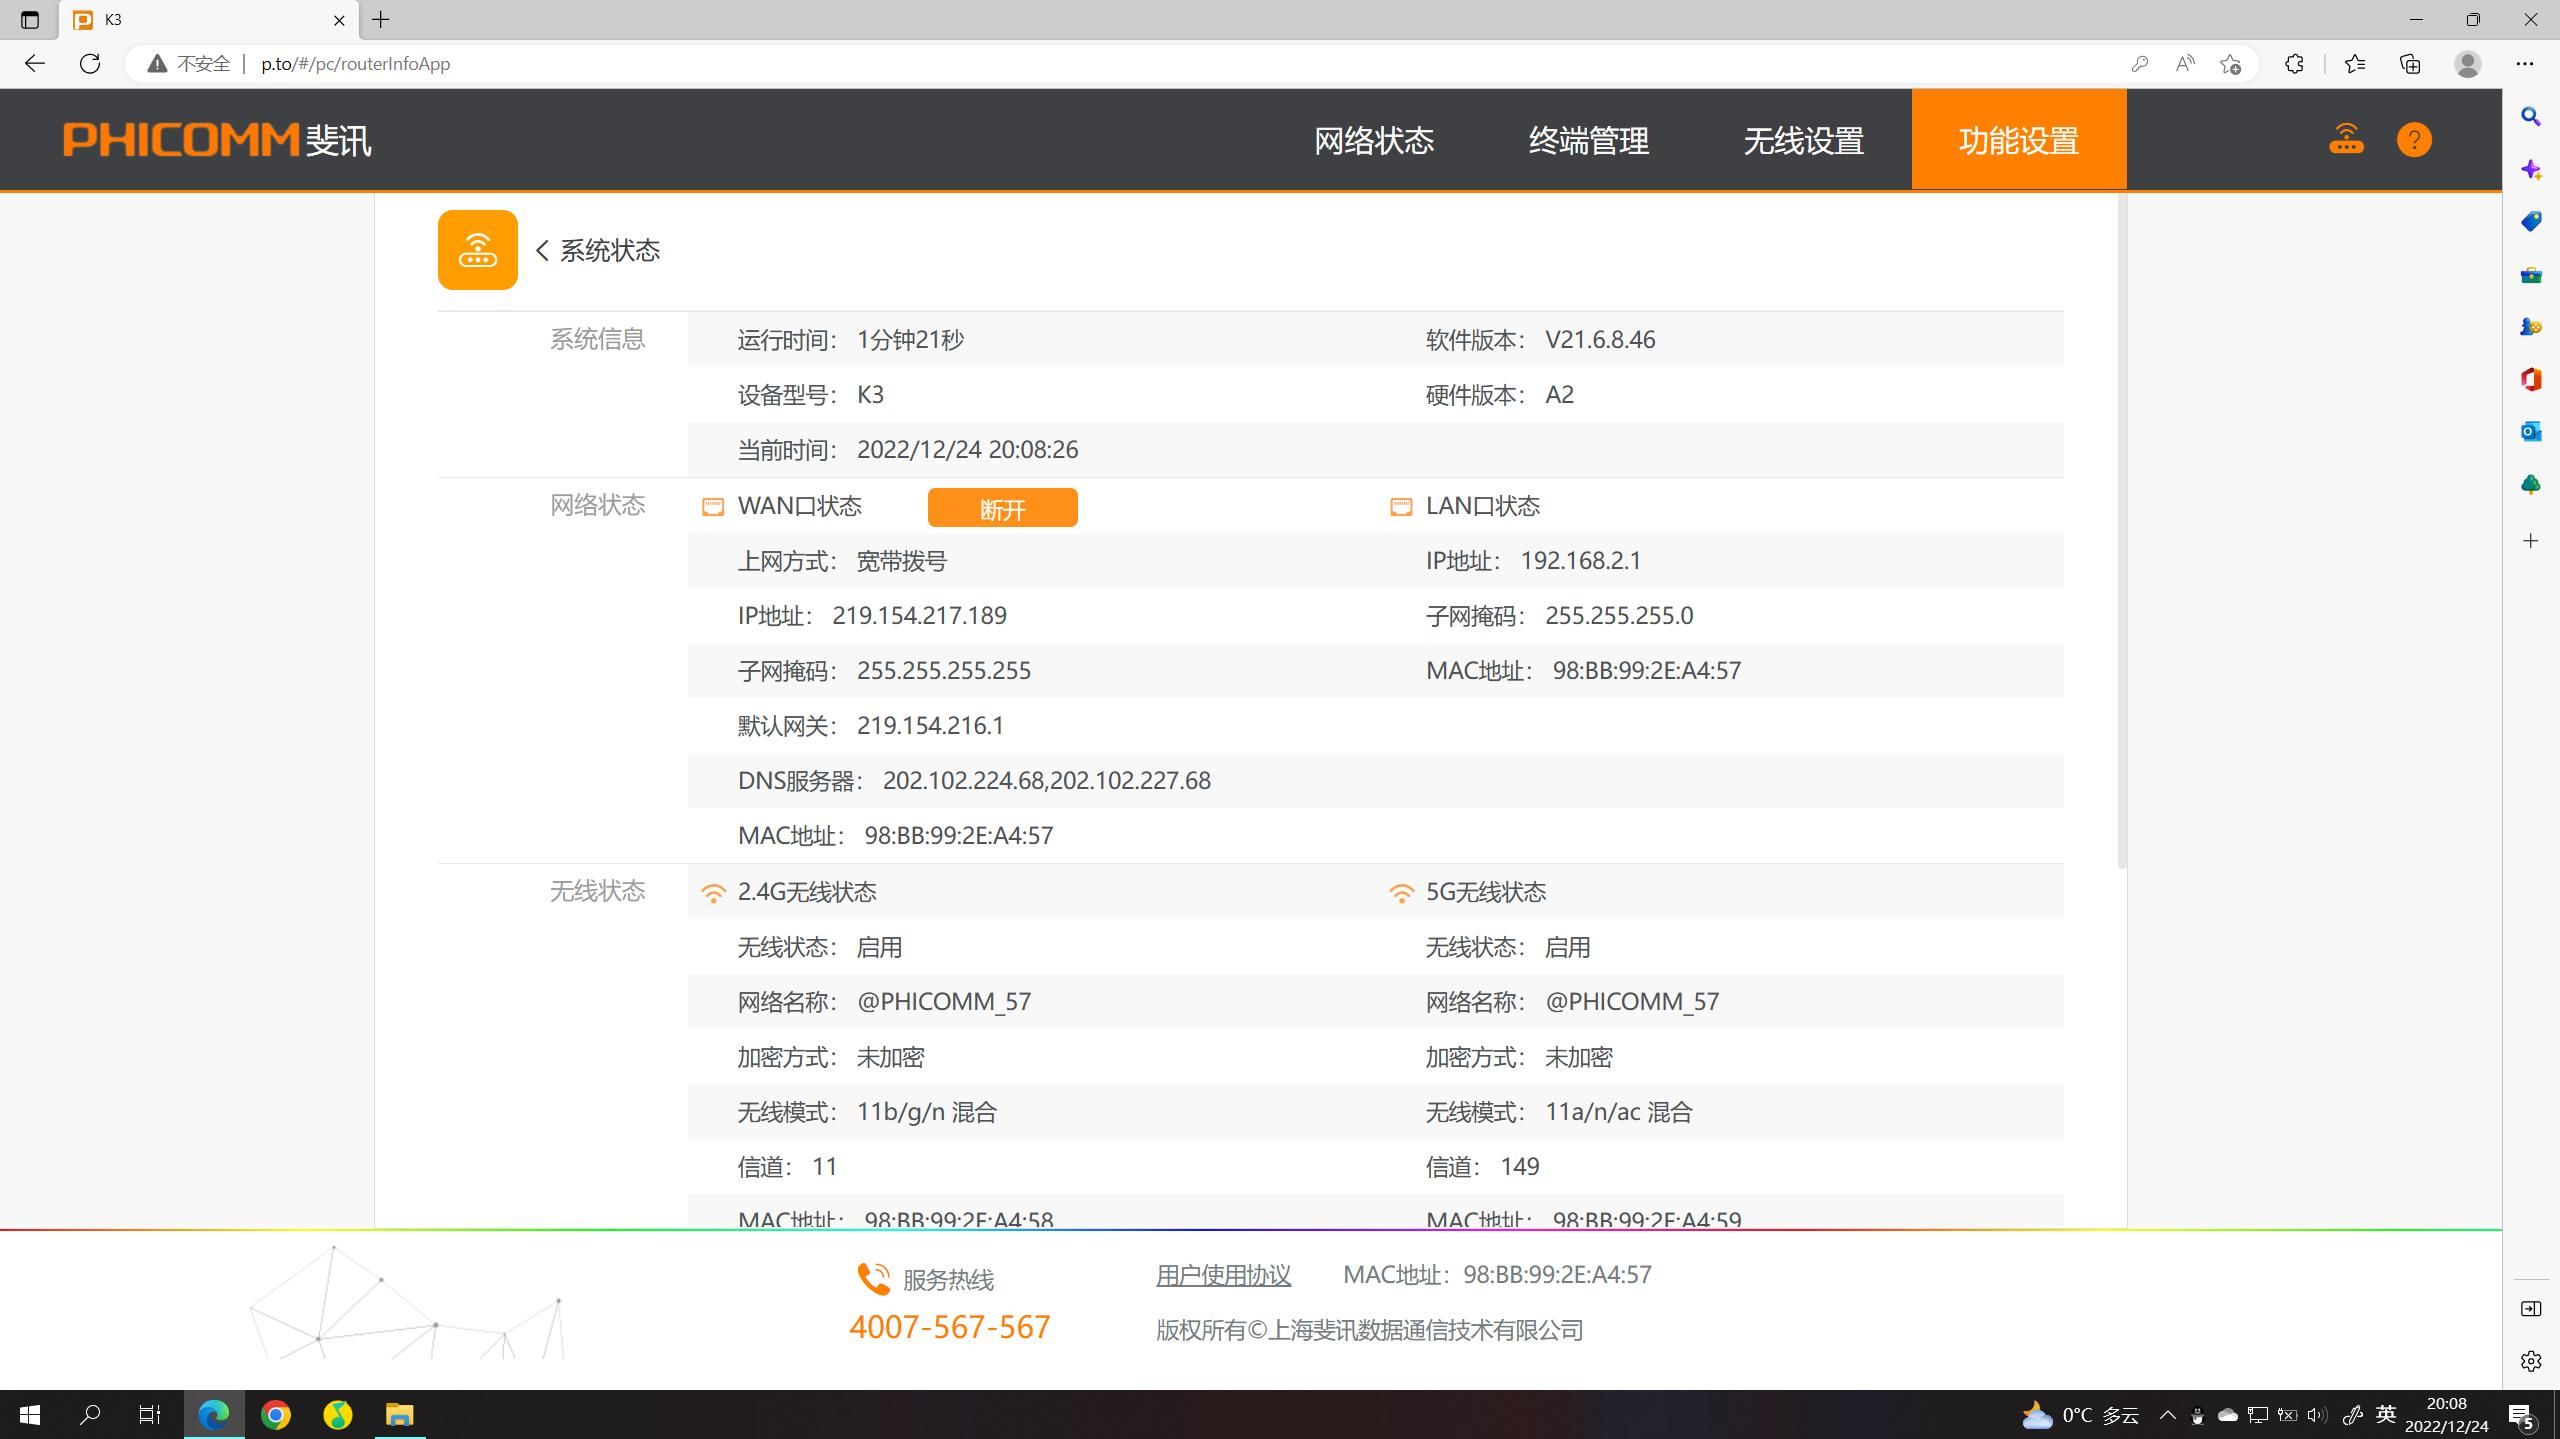Open the sidebar Outlook icon

(2531, 431)
